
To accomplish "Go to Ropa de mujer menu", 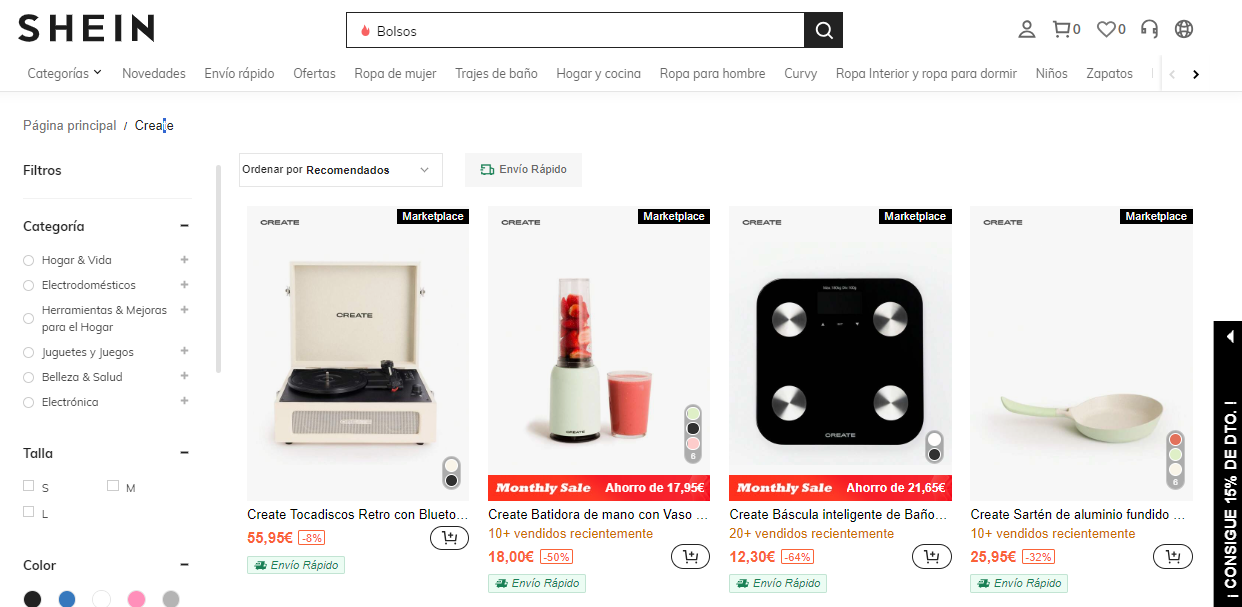I will click(x=395, y=73).
